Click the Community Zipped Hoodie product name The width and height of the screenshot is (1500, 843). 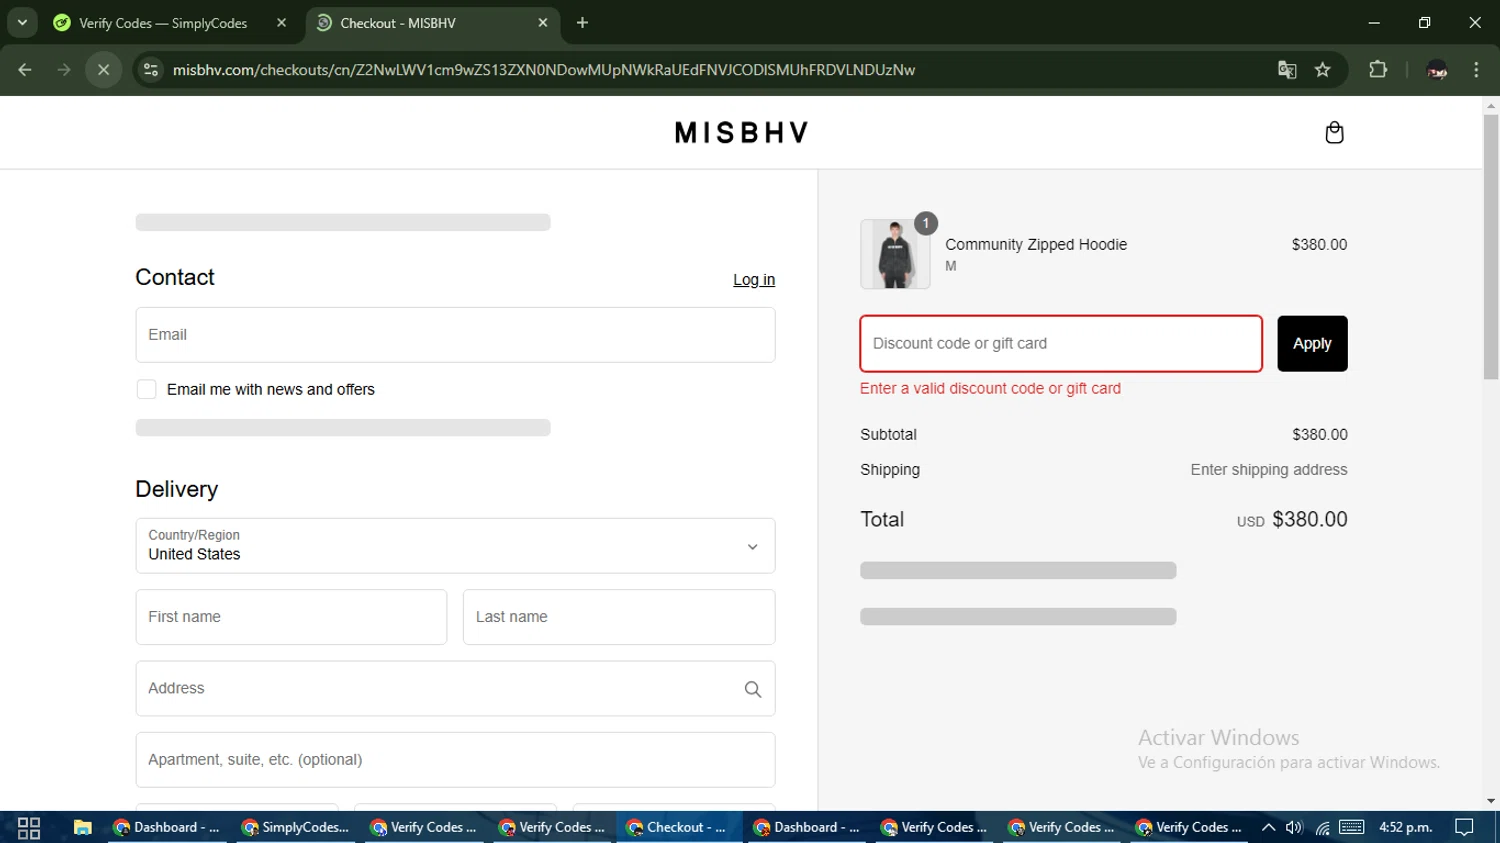[x=1036, y=245]
